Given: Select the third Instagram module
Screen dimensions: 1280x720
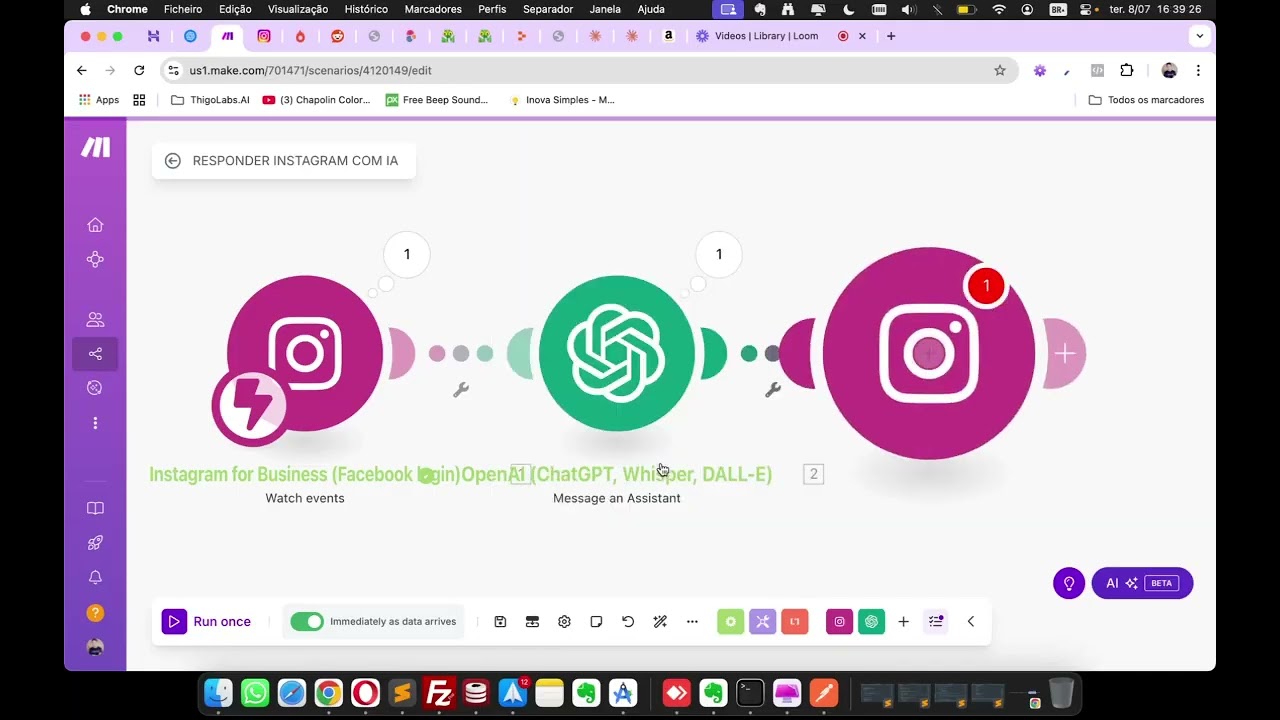Looking at the screenshot, I should point(929,353).
